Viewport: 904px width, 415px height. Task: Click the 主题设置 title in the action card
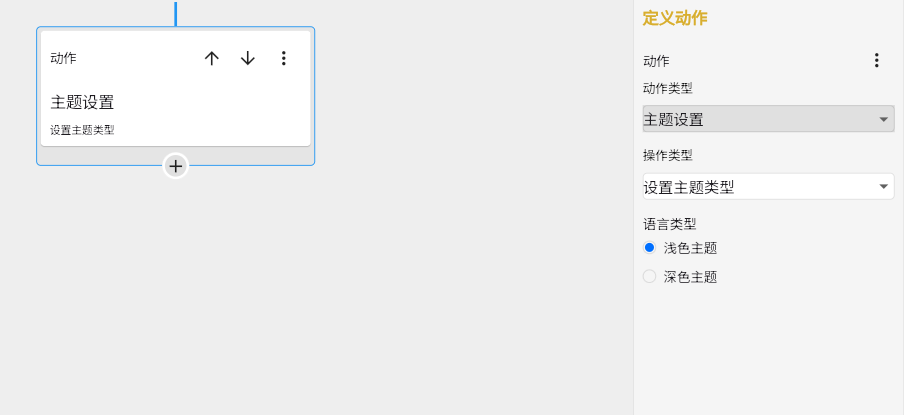tap(82, 102)
